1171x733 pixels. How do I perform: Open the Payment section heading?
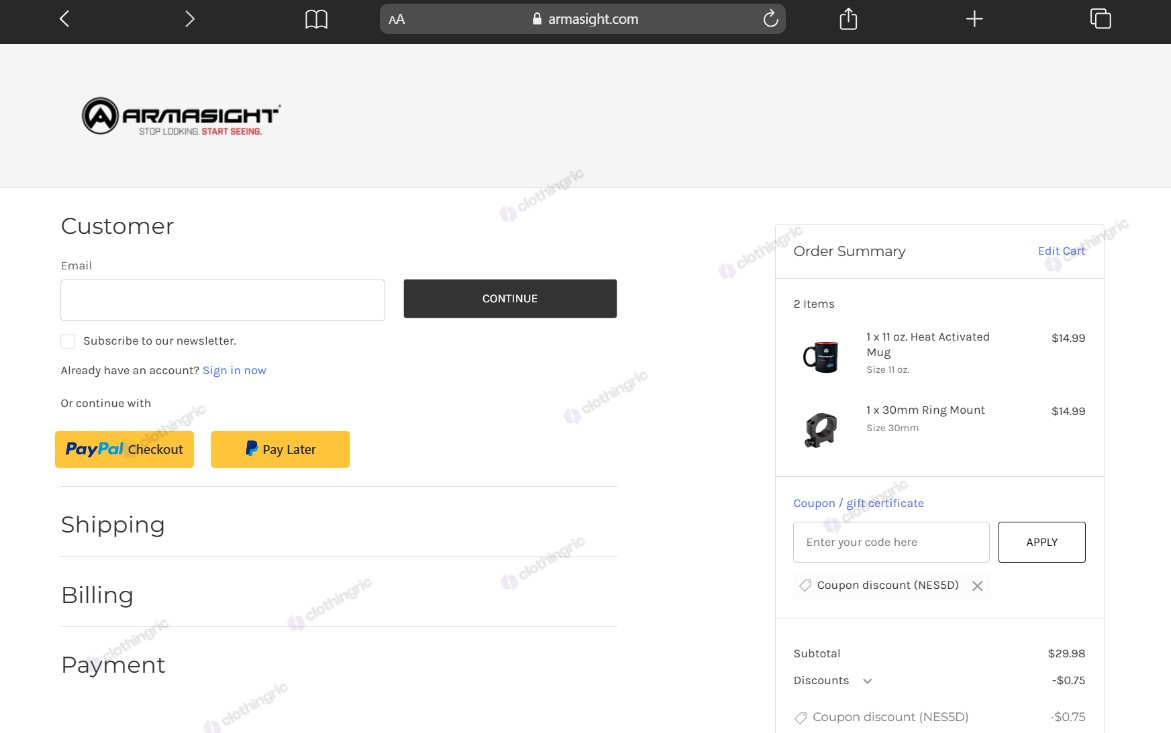[113, 665]
